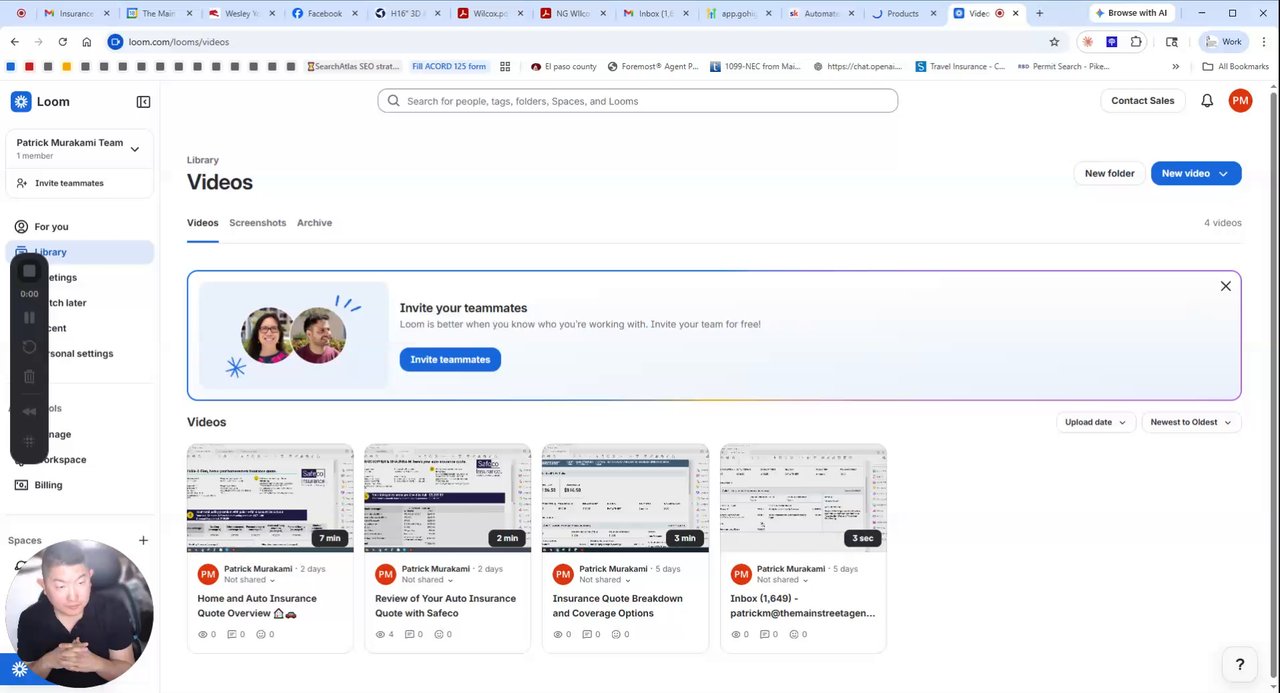Open the 3 sec Inbox video thumbnail
This screenshot has height=693, width=1280.
[803, 498]
